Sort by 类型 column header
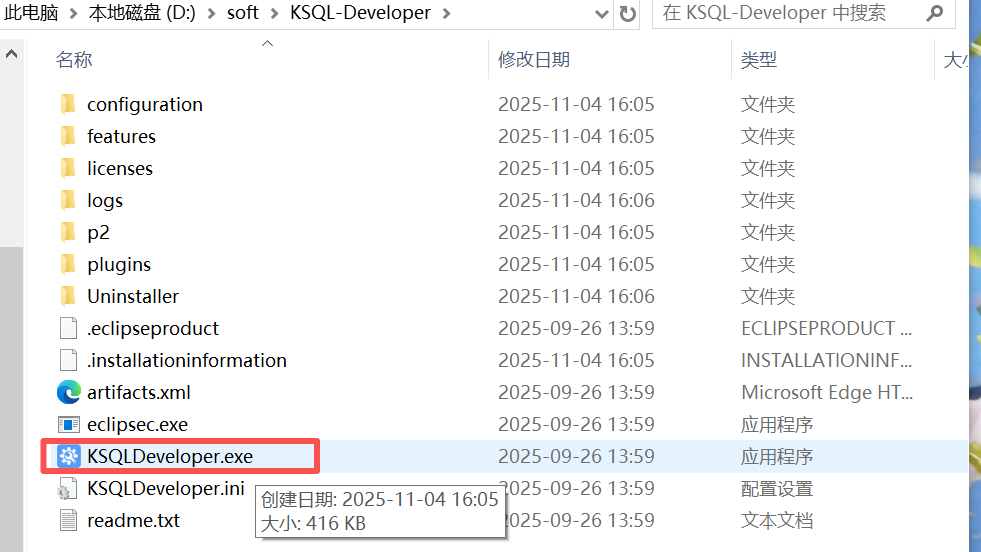The height and width of the screenshot is (552, 981). pos(758,60)
